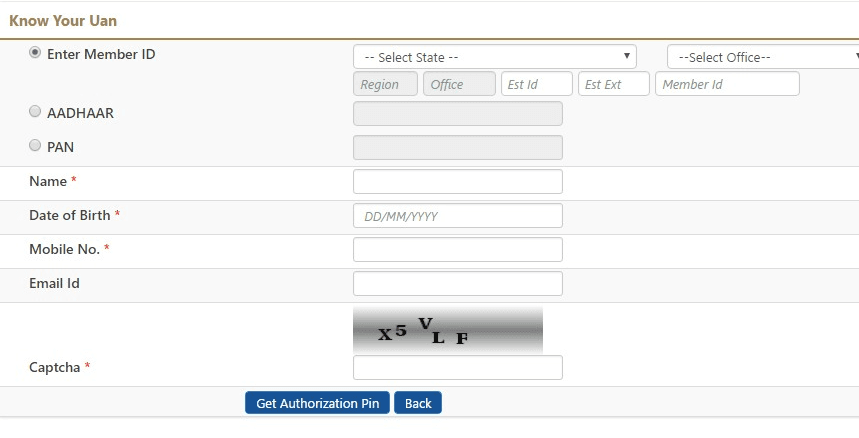The height and width of the screenshot is (438, 859).
Task: Select the Enter Member ID radio button
Action: (35, 53)
